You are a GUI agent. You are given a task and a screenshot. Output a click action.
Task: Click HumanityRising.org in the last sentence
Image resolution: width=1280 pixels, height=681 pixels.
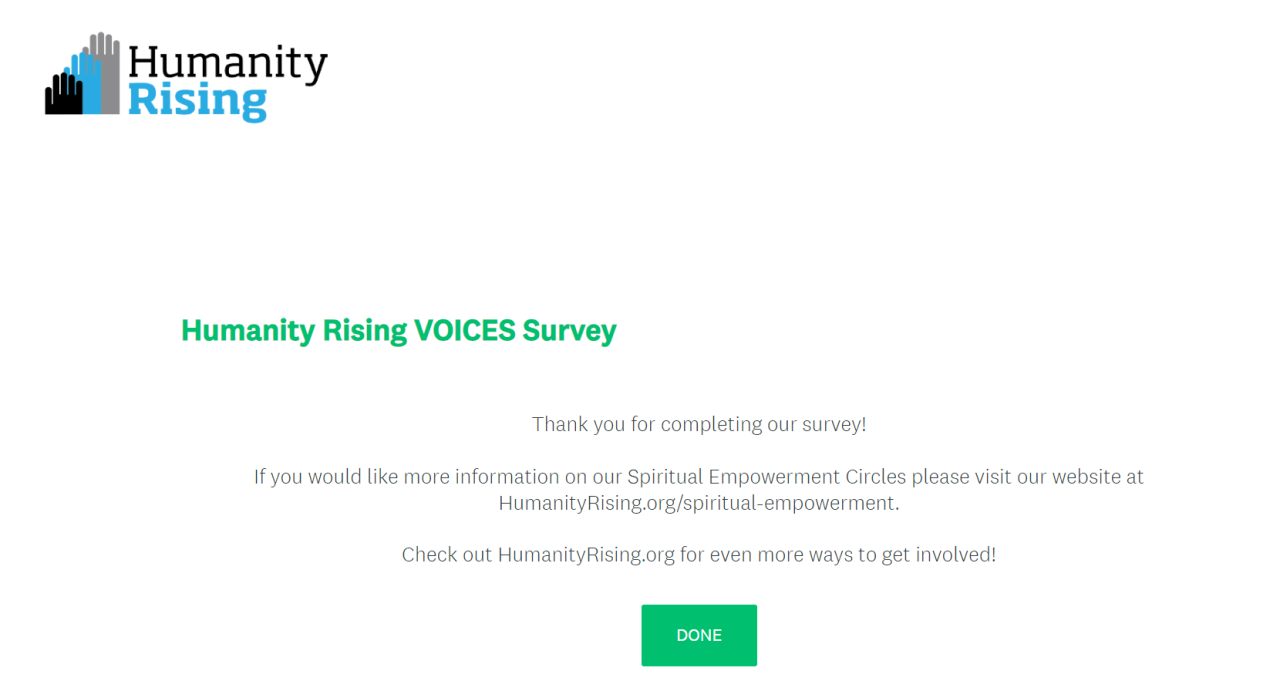coord(586,554)
